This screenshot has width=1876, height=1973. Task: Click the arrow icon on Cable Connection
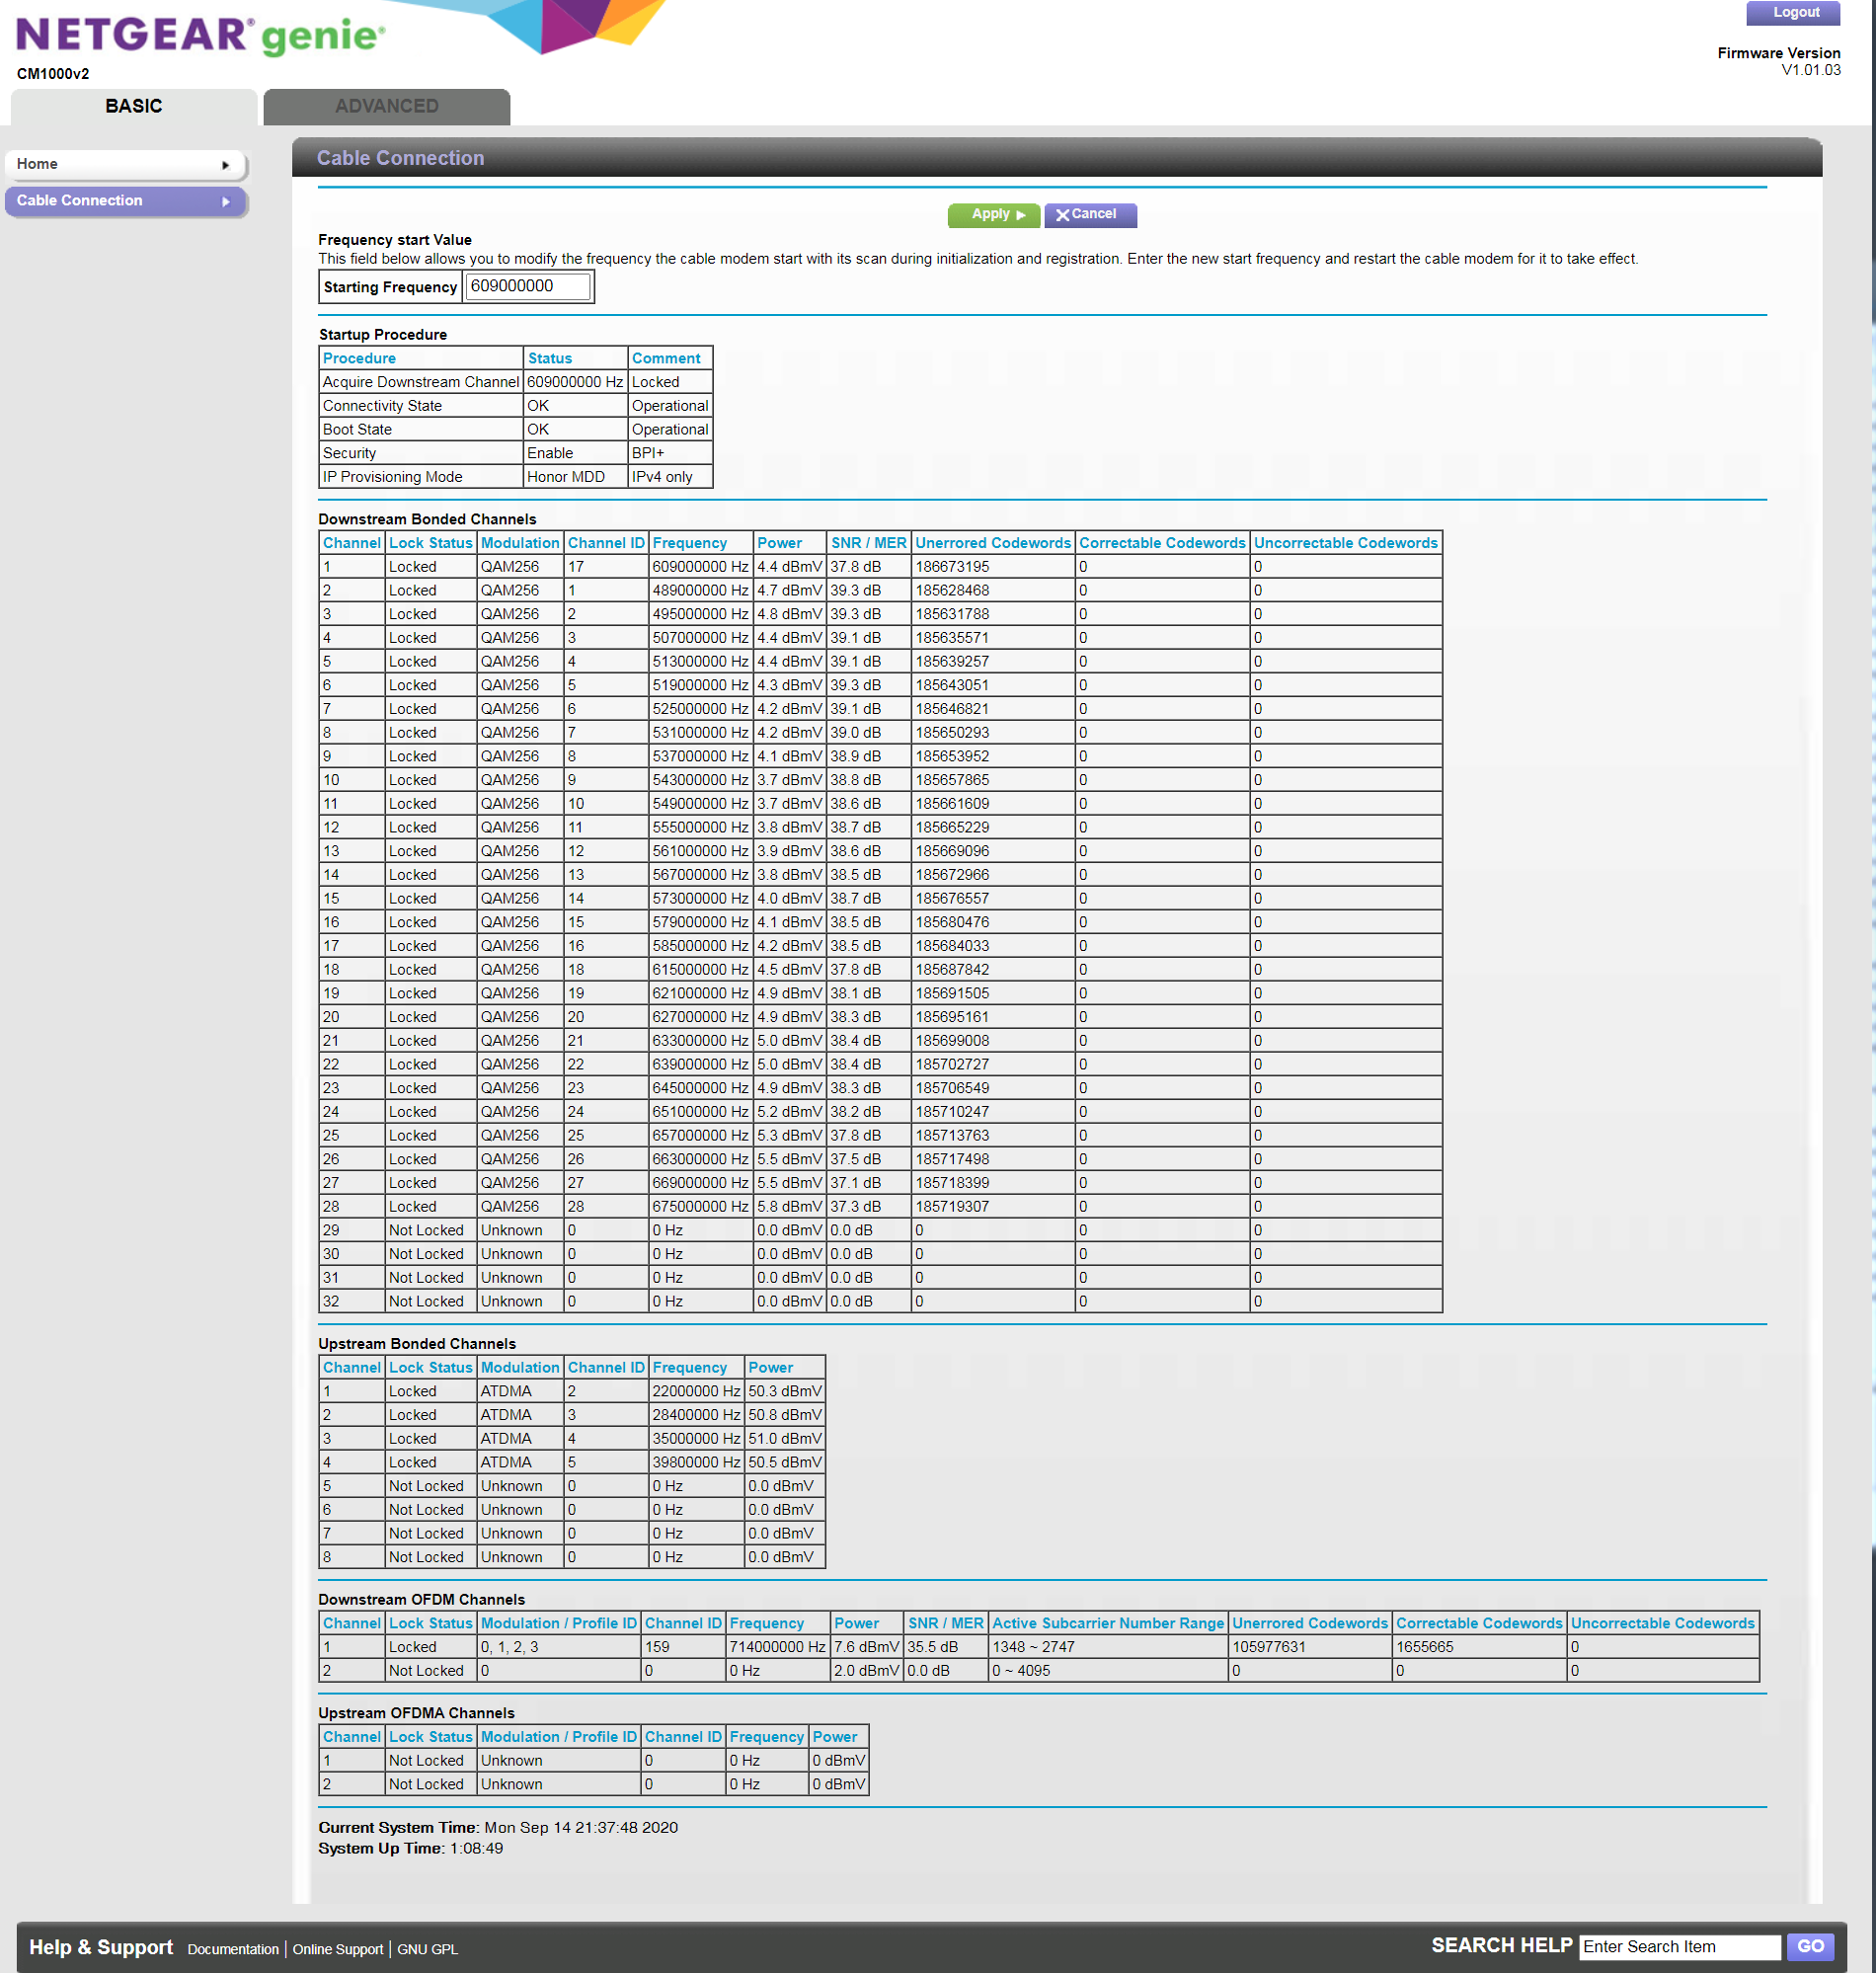click(225, 201)
